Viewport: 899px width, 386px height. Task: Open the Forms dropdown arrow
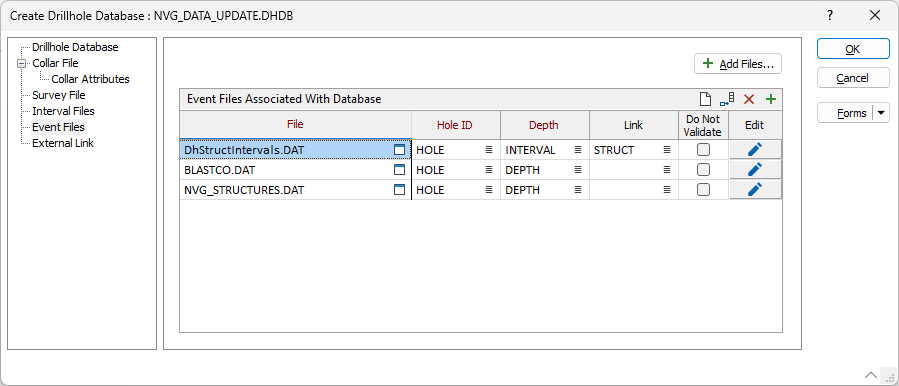click(881, 113)
